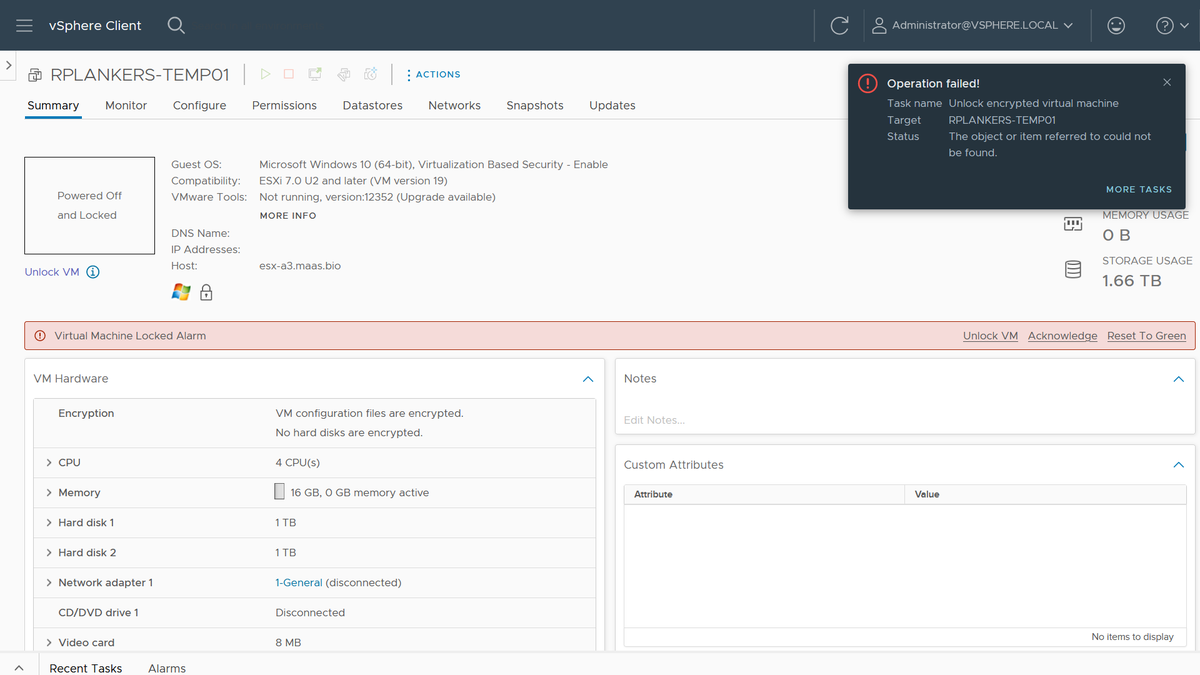
Task: Click Unlock VM link under the thumbnail
Action: tap(52, 272)
